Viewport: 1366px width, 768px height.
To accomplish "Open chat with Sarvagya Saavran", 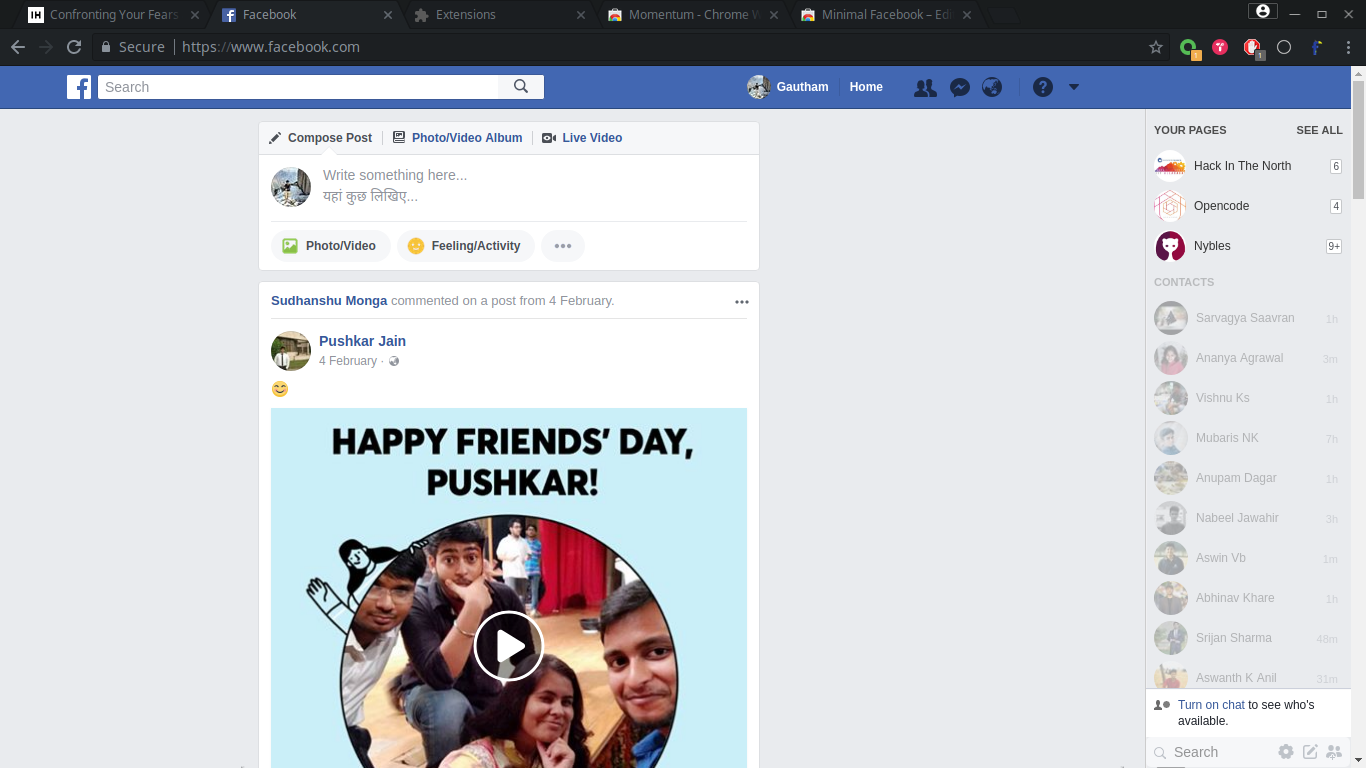I will [x=1246, y=318].
